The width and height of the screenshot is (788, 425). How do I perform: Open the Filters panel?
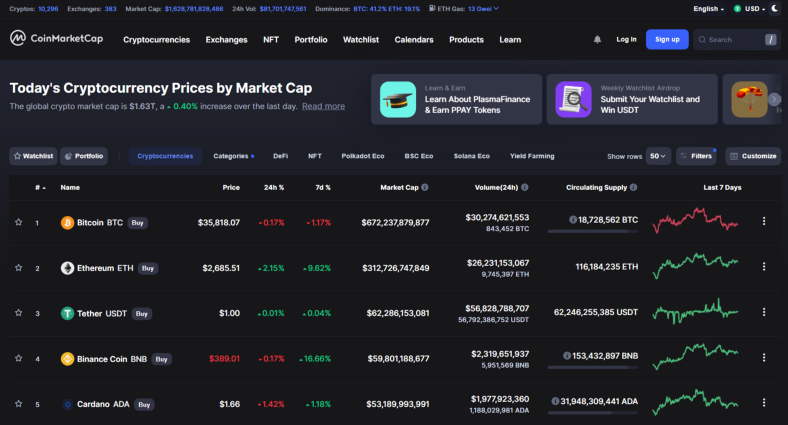[x=696, y=156]
